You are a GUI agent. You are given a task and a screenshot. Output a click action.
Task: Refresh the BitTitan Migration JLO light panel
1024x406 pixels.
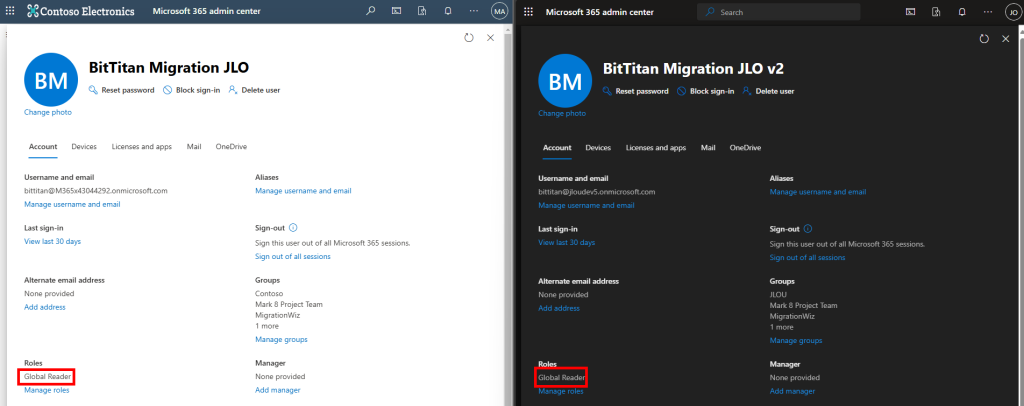coord(468,38)
